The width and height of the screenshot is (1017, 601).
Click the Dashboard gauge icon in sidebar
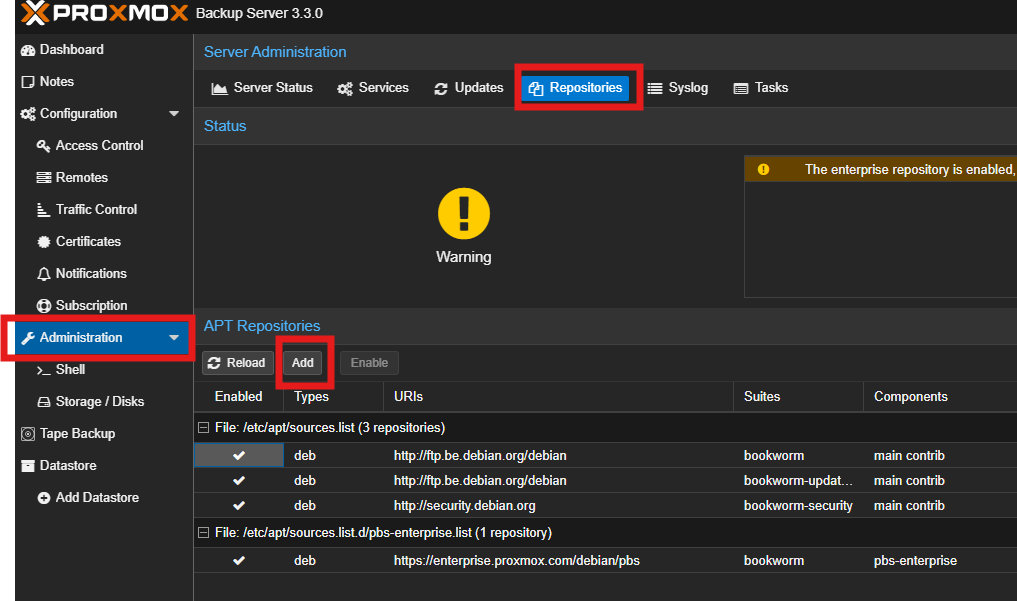(28, 50)
